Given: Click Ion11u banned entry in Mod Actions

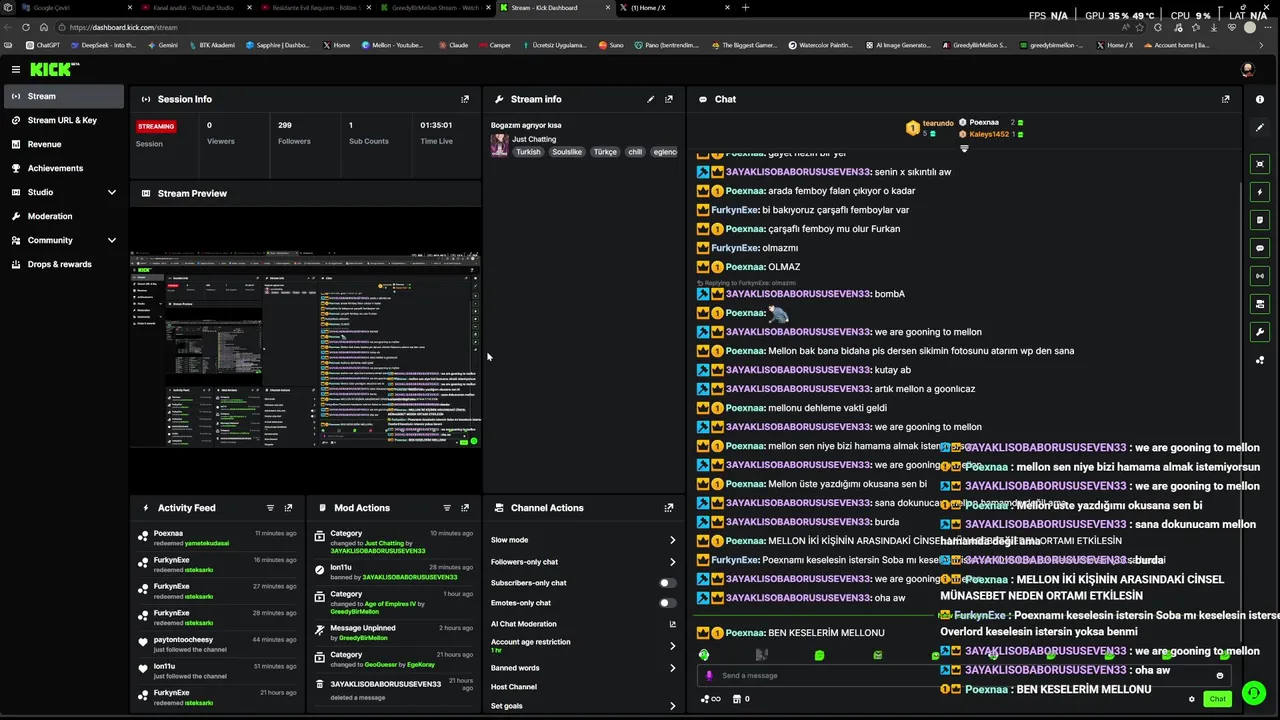Looking at the screenshot, I should point(394,572).
